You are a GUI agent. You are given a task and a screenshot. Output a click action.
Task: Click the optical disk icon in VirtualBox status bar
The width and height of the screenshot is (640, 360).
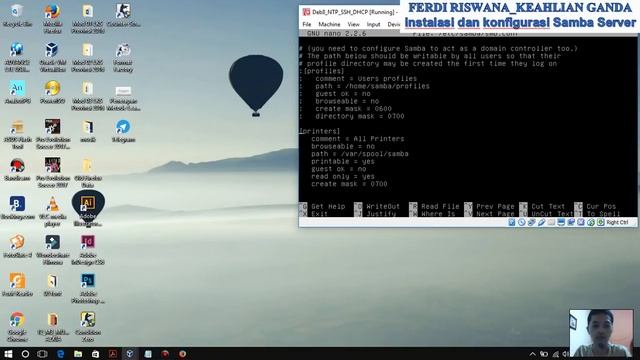click(522, 222)
